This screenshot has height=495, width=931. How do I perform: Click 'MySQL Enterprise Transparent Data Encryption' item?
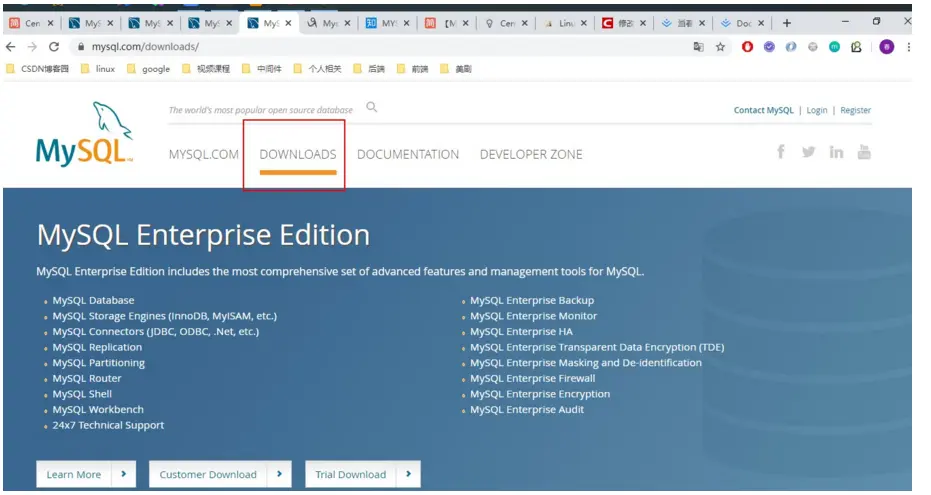[x=597, y=347]
